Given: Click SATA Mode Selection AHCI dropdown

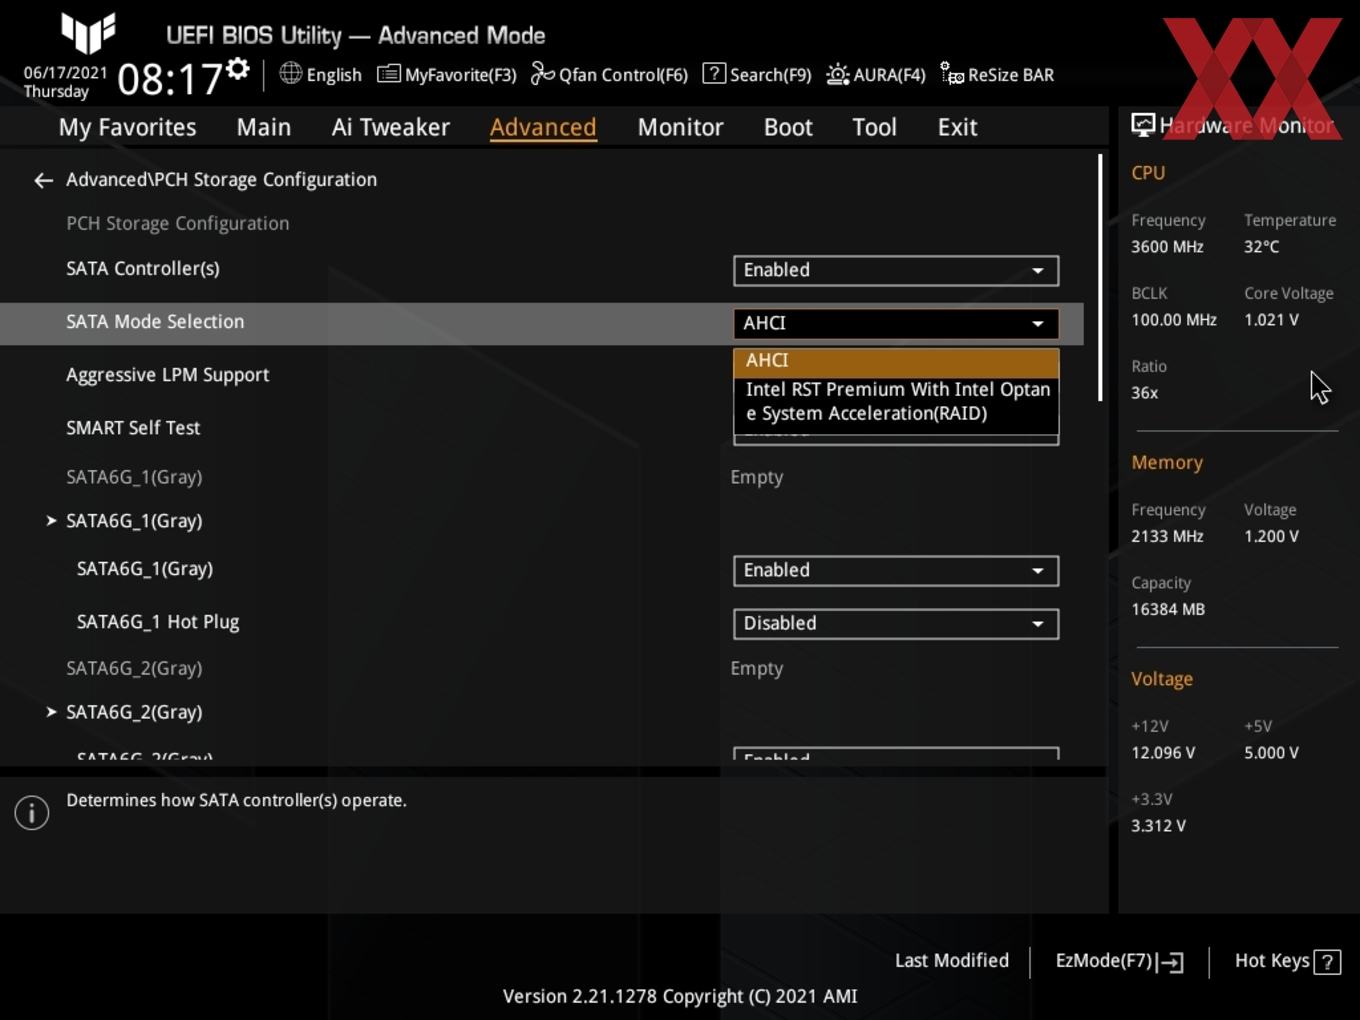Looking at the screenshot, I should tap(896, 323).
